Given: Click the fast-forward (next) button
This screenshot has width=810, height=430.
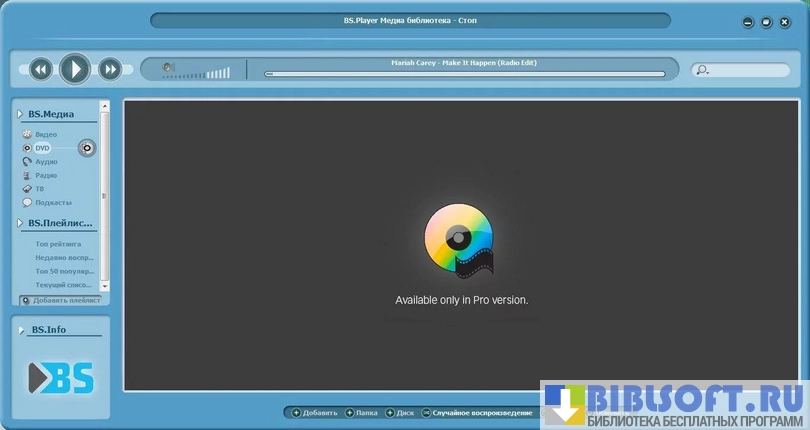Looking at the screenshot, I should (110, 69).
